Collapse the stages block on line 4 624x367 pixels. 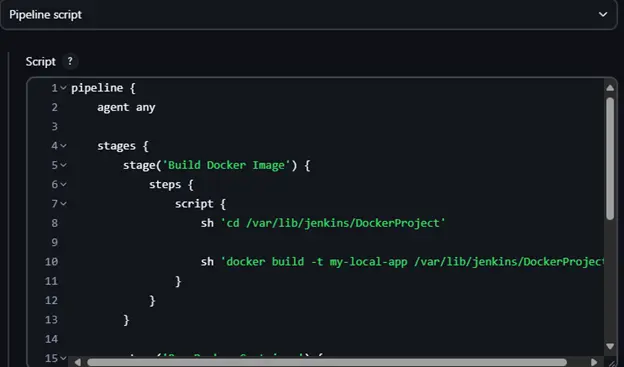coord(63,146)
